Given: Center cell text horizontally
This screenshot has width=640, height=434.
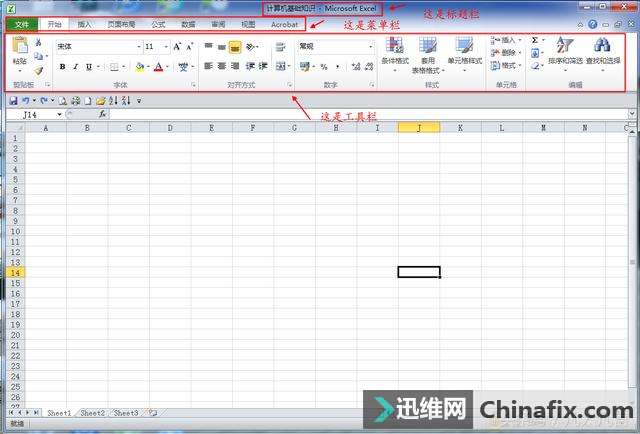Looking at the screenshot, I should [222, 66].
